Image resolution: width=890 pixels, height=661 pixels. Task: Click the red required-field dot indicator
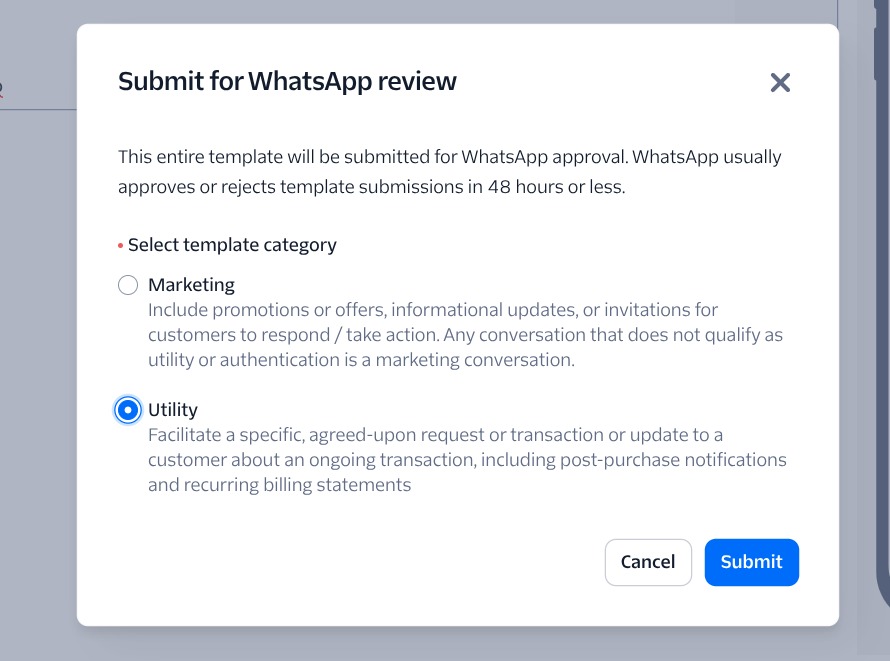120,246
